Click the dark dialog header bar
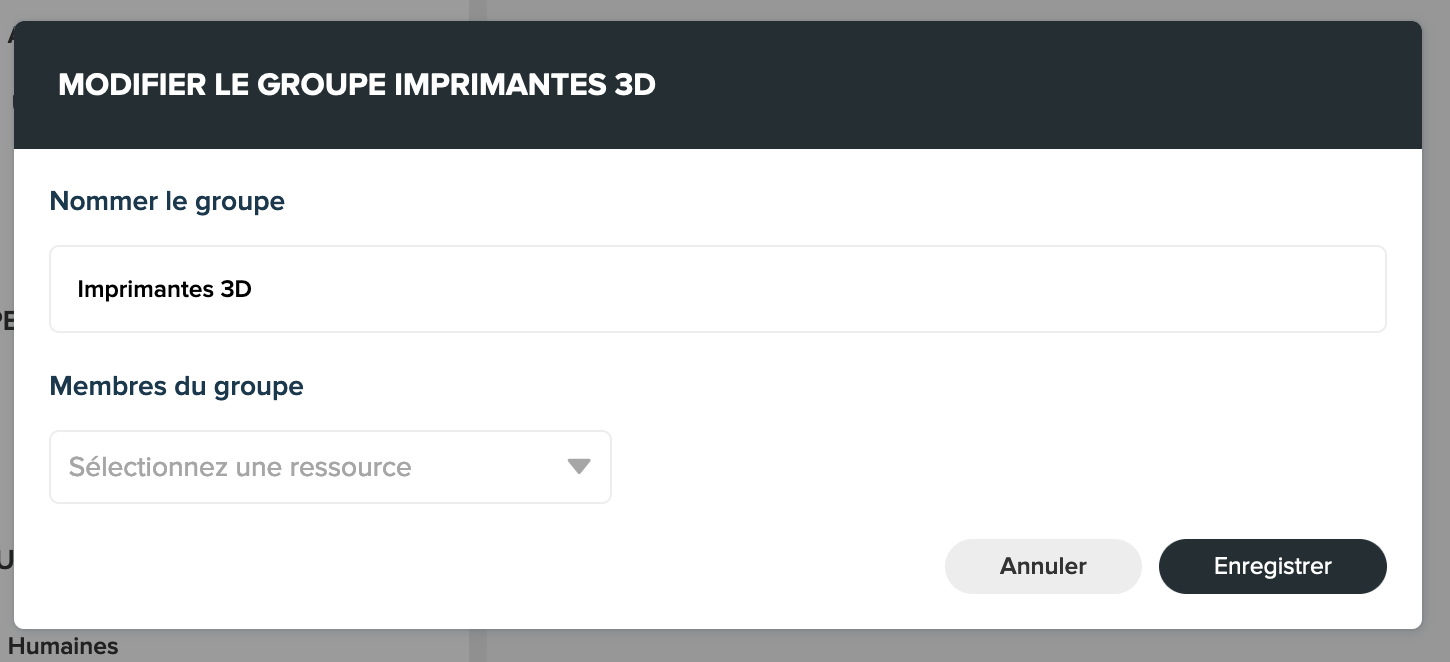The height and width of the screenshot is (662, 1450). (x=1000, y=85)
